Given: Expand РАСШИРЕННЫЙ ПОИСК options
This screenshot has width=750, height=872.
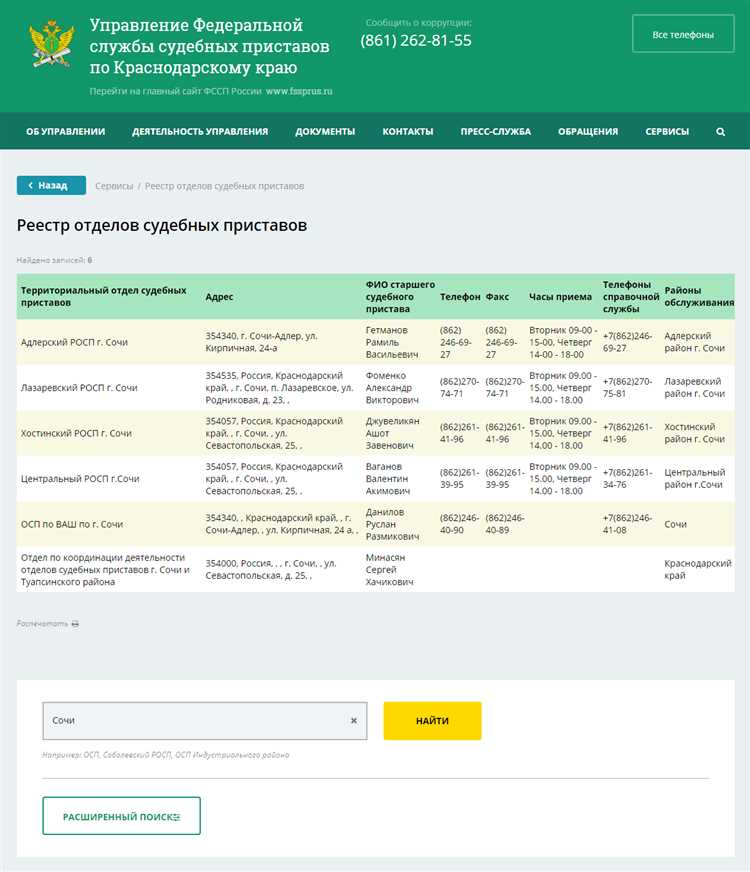Looking at the screenshot, I should (121, 816).
